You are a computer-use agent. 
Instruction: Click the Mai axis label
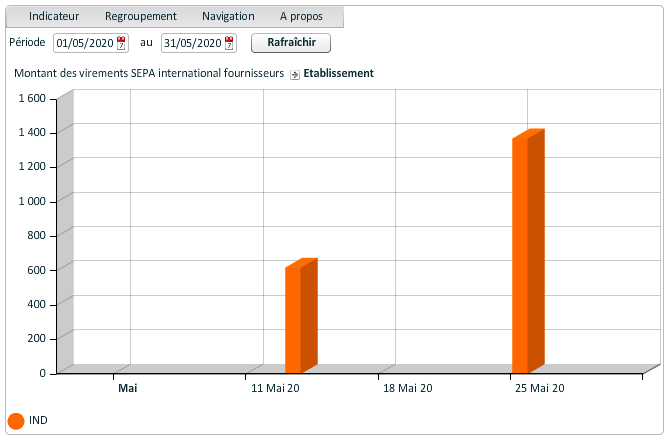(128, 388)
